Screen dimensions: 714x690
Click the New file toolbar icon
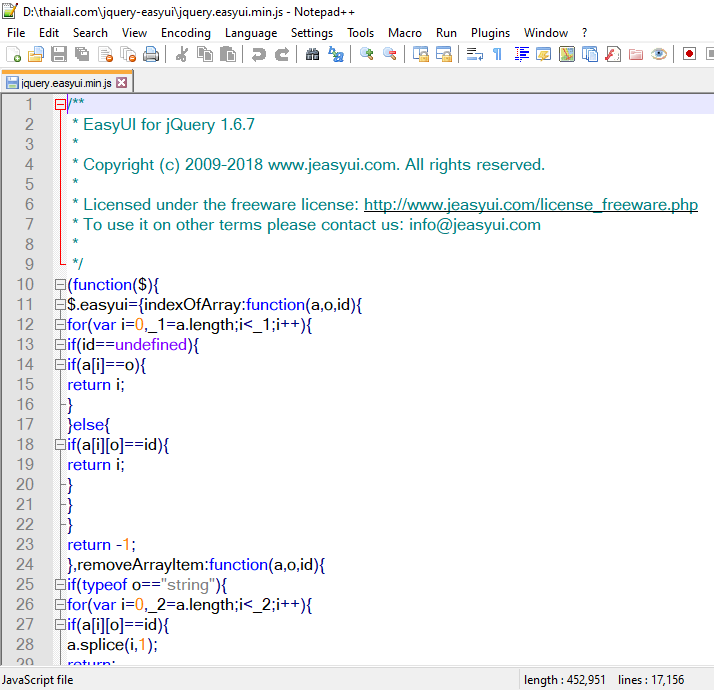13,54
